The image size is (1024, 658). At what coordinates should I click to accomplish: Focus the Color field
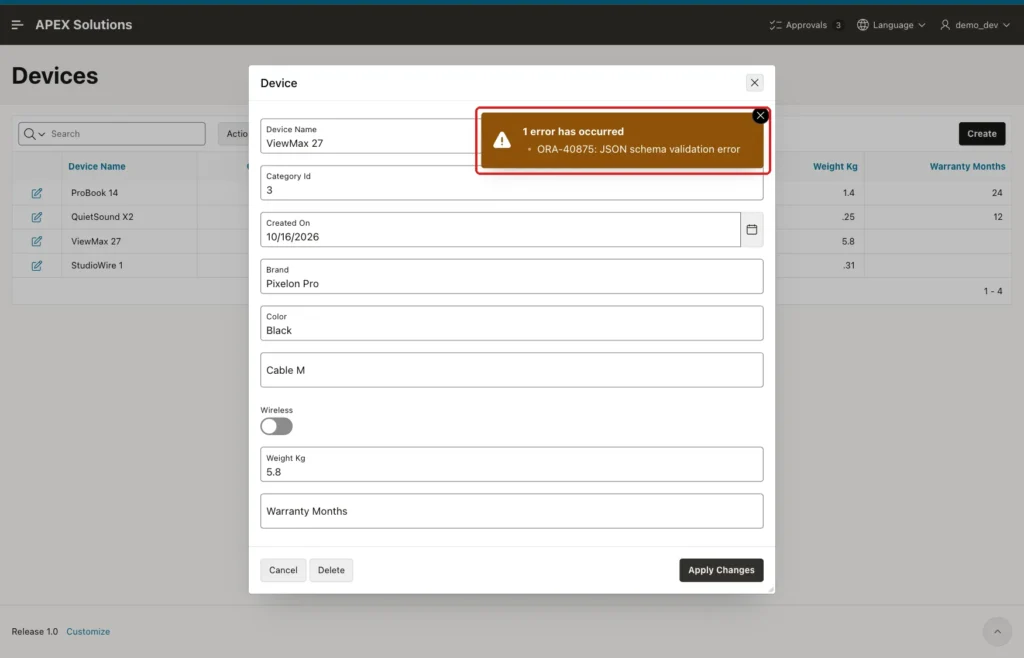click(511, 323)
